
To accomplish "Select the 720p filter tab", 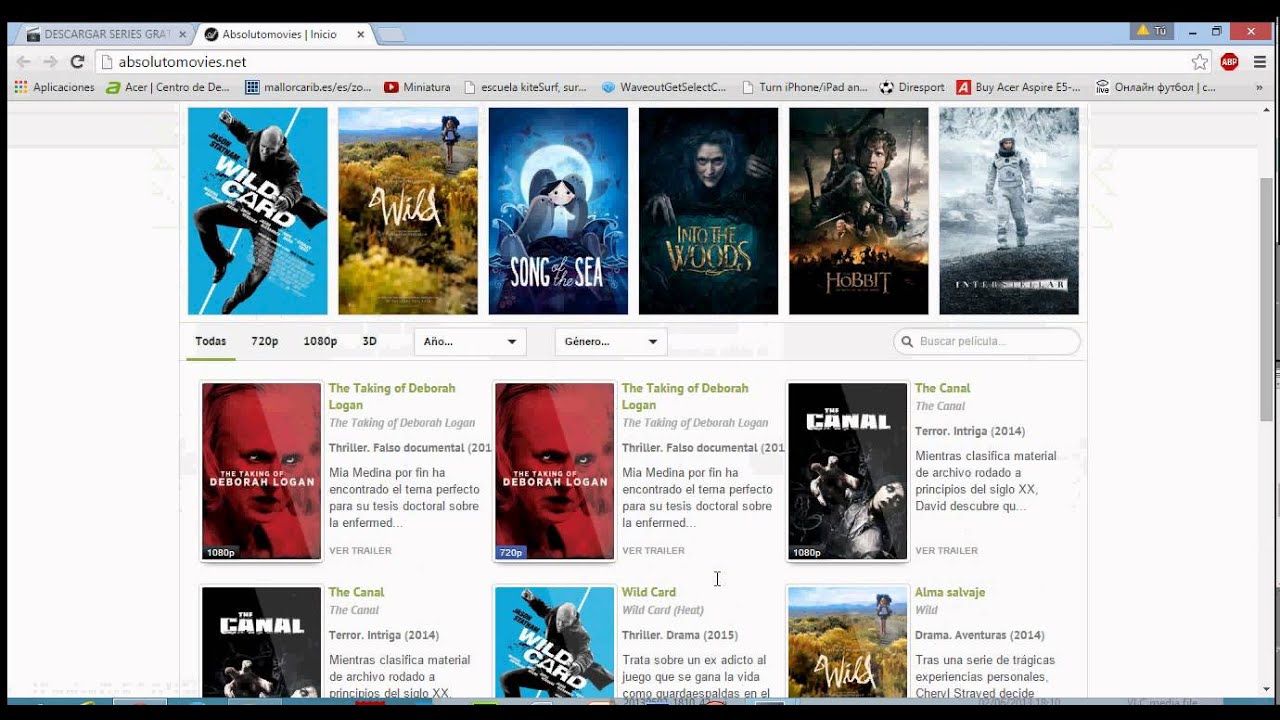I will (x=265, y=341).
